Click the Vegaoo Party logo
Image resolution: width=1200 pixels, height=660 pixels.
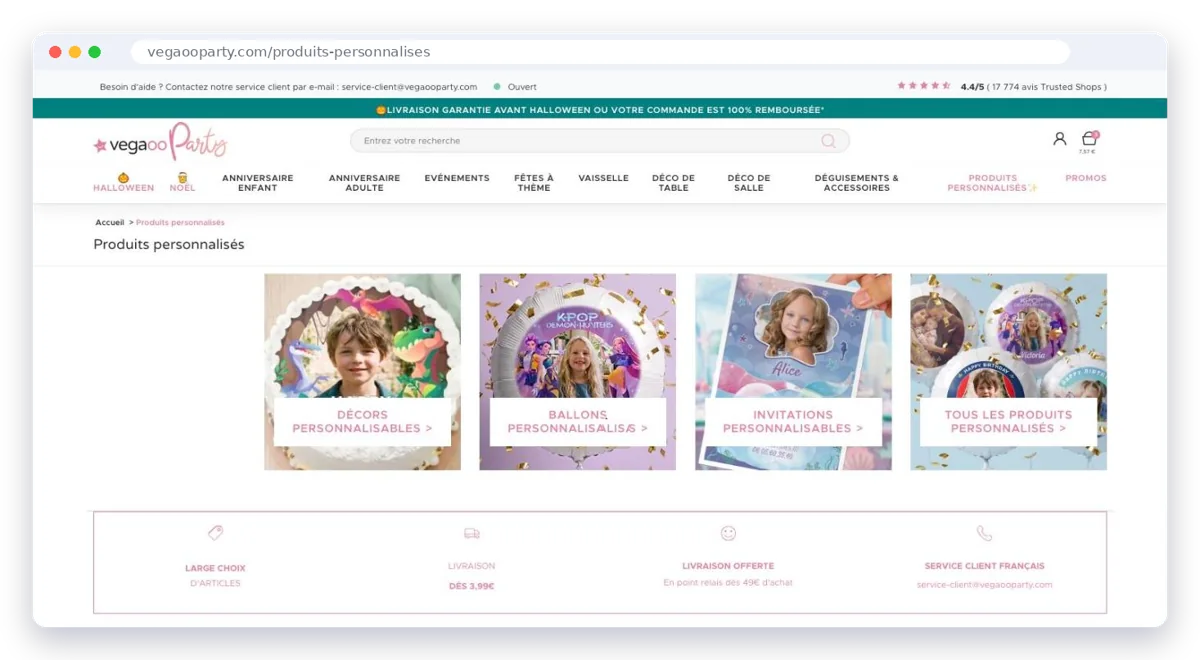click(160, 142)
